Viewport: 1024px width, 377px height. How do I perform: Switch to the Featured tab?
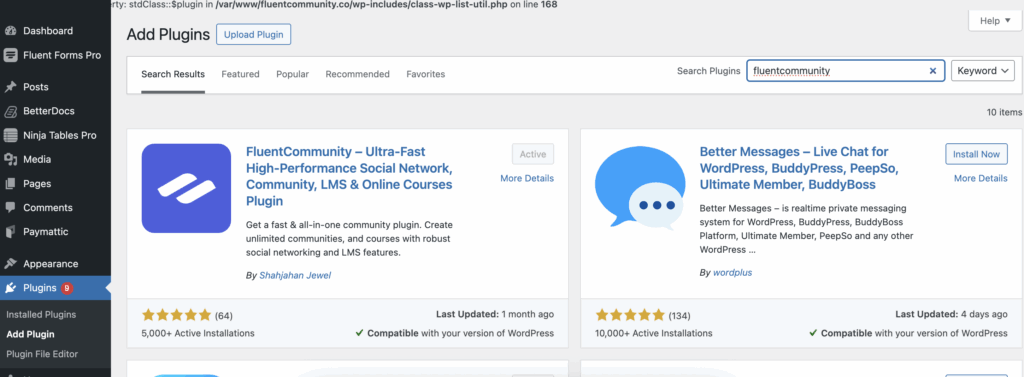point(240,74)
